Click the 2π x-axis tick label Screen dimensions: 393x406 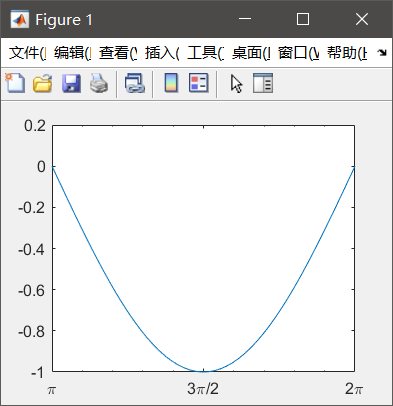354,389
